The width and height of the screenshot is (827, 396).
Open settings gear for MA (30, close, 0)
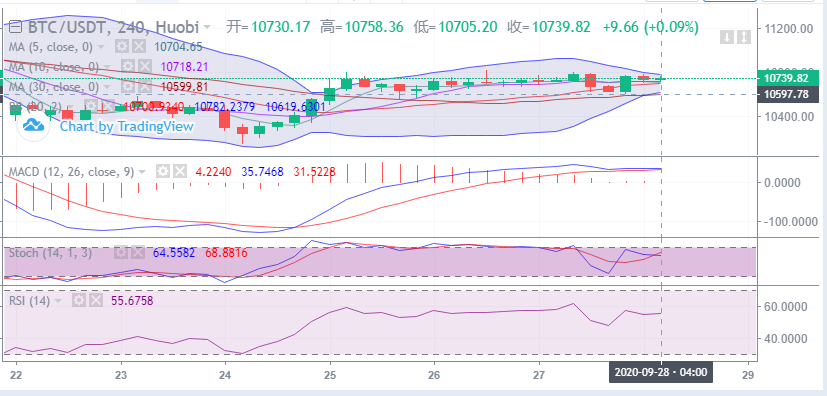(x=128, y=86)
